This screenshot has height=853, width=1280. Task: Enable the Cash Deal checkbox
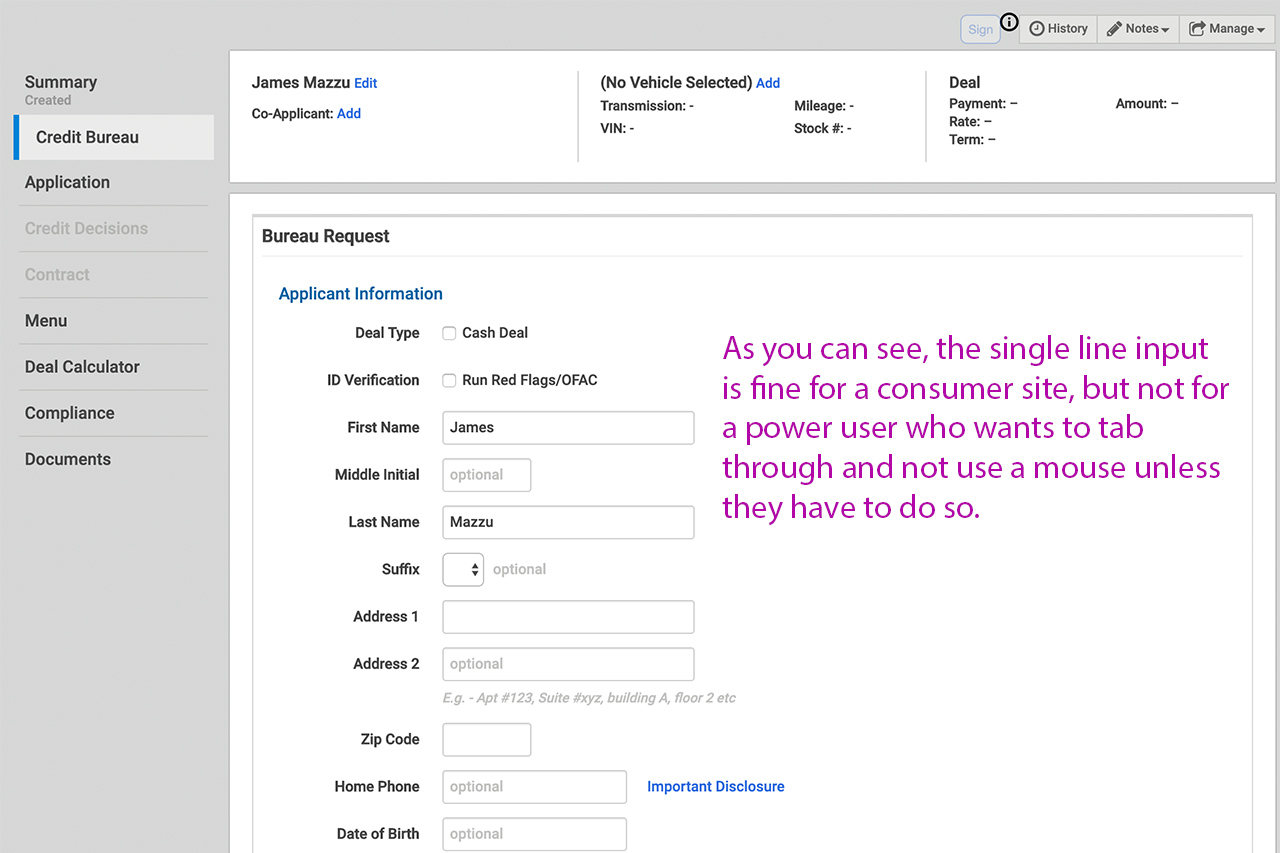(x=450, y=333)
